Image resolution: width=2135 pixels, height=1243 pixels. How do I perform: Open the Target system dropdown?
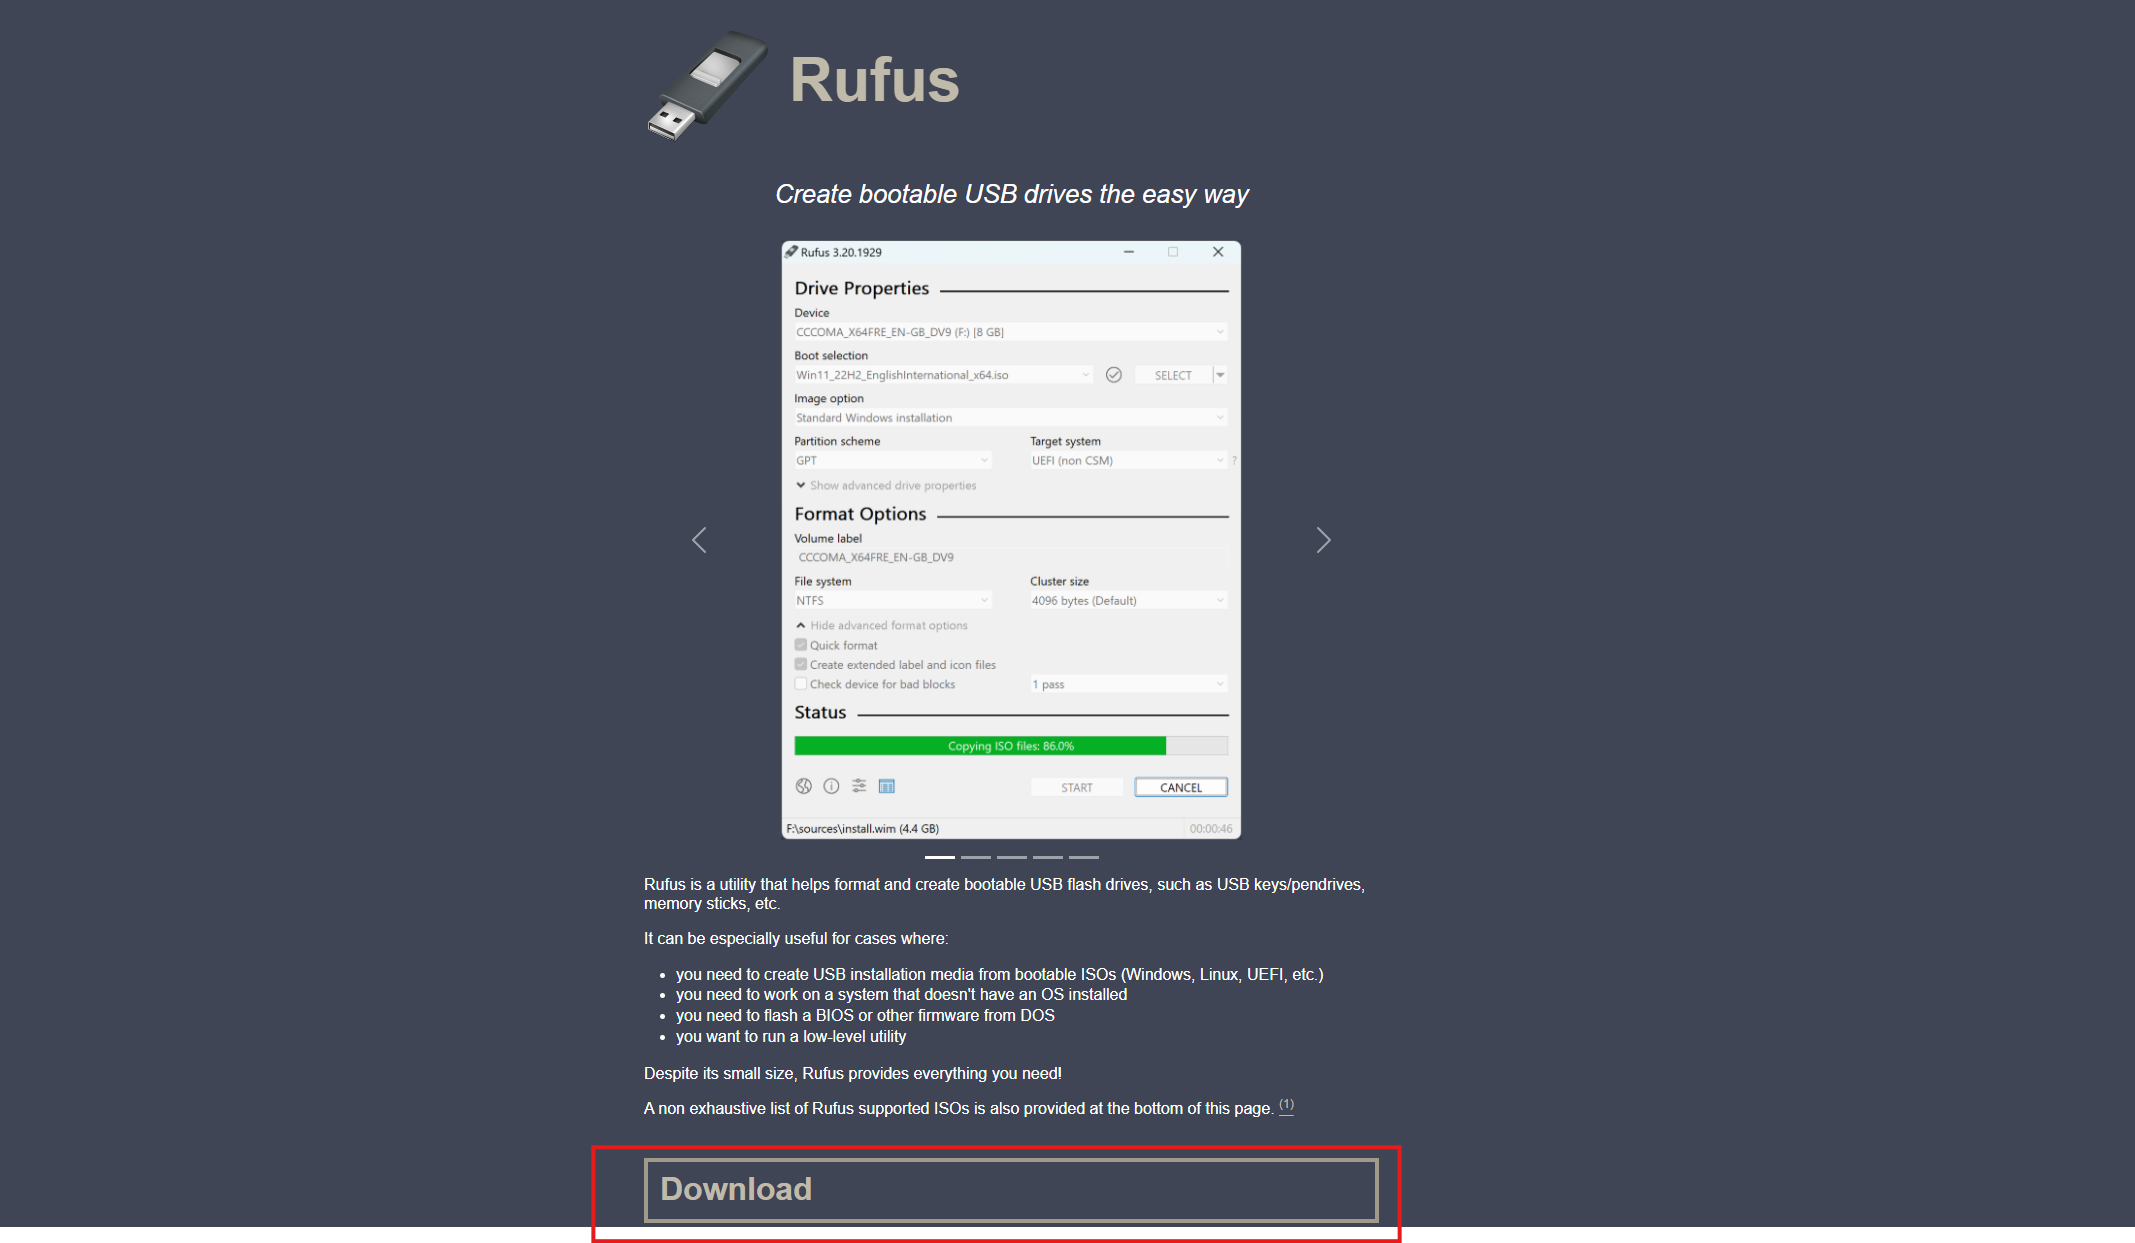[x=1128, y=461]
